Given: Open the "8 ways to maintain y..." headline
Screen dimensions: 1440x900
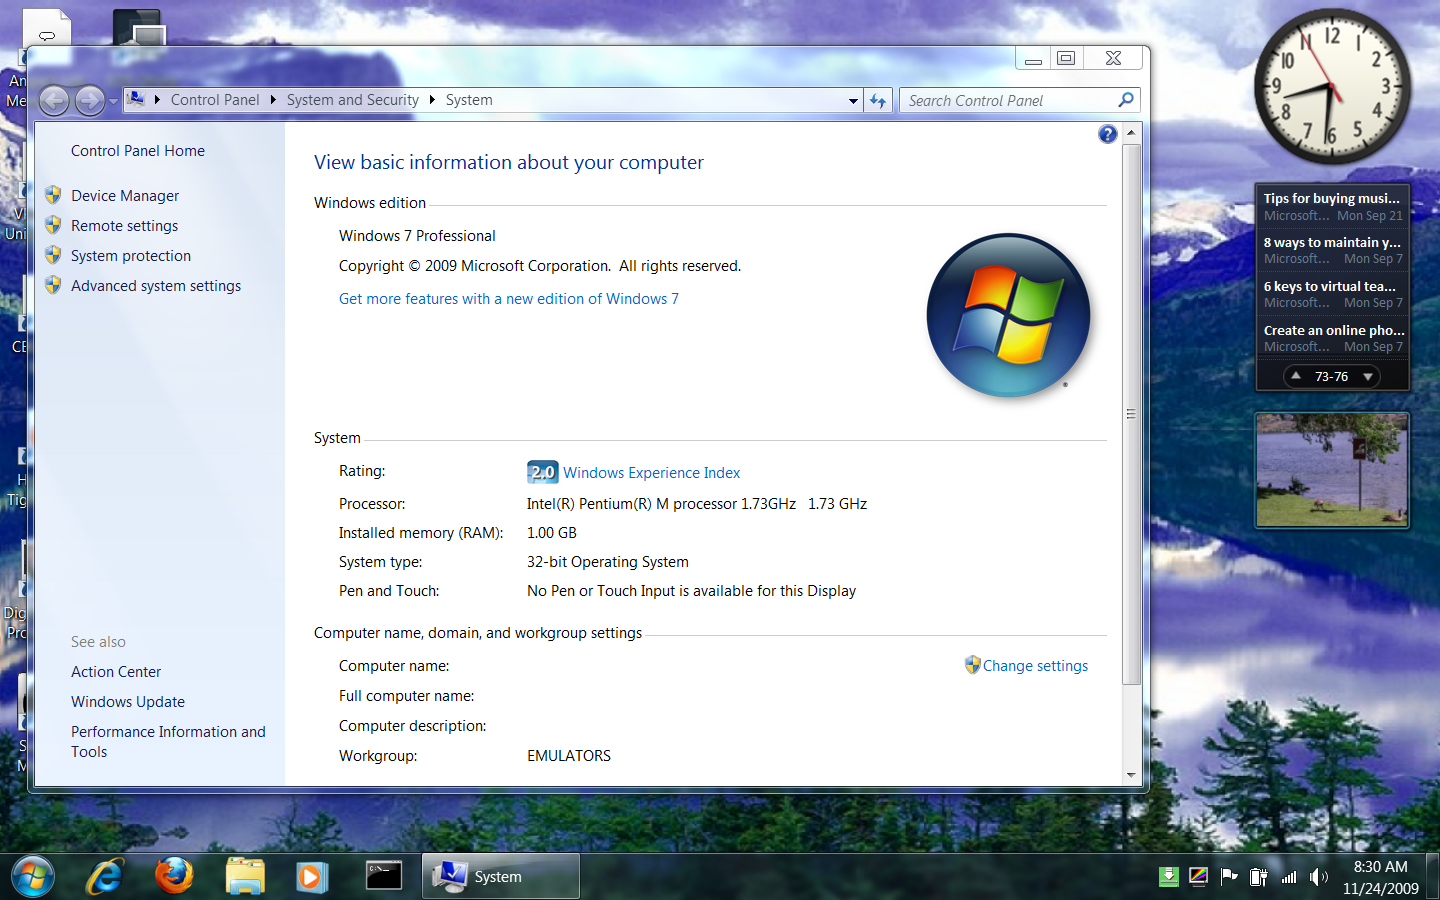Looking at the screenshot, I should point(1332,242).
